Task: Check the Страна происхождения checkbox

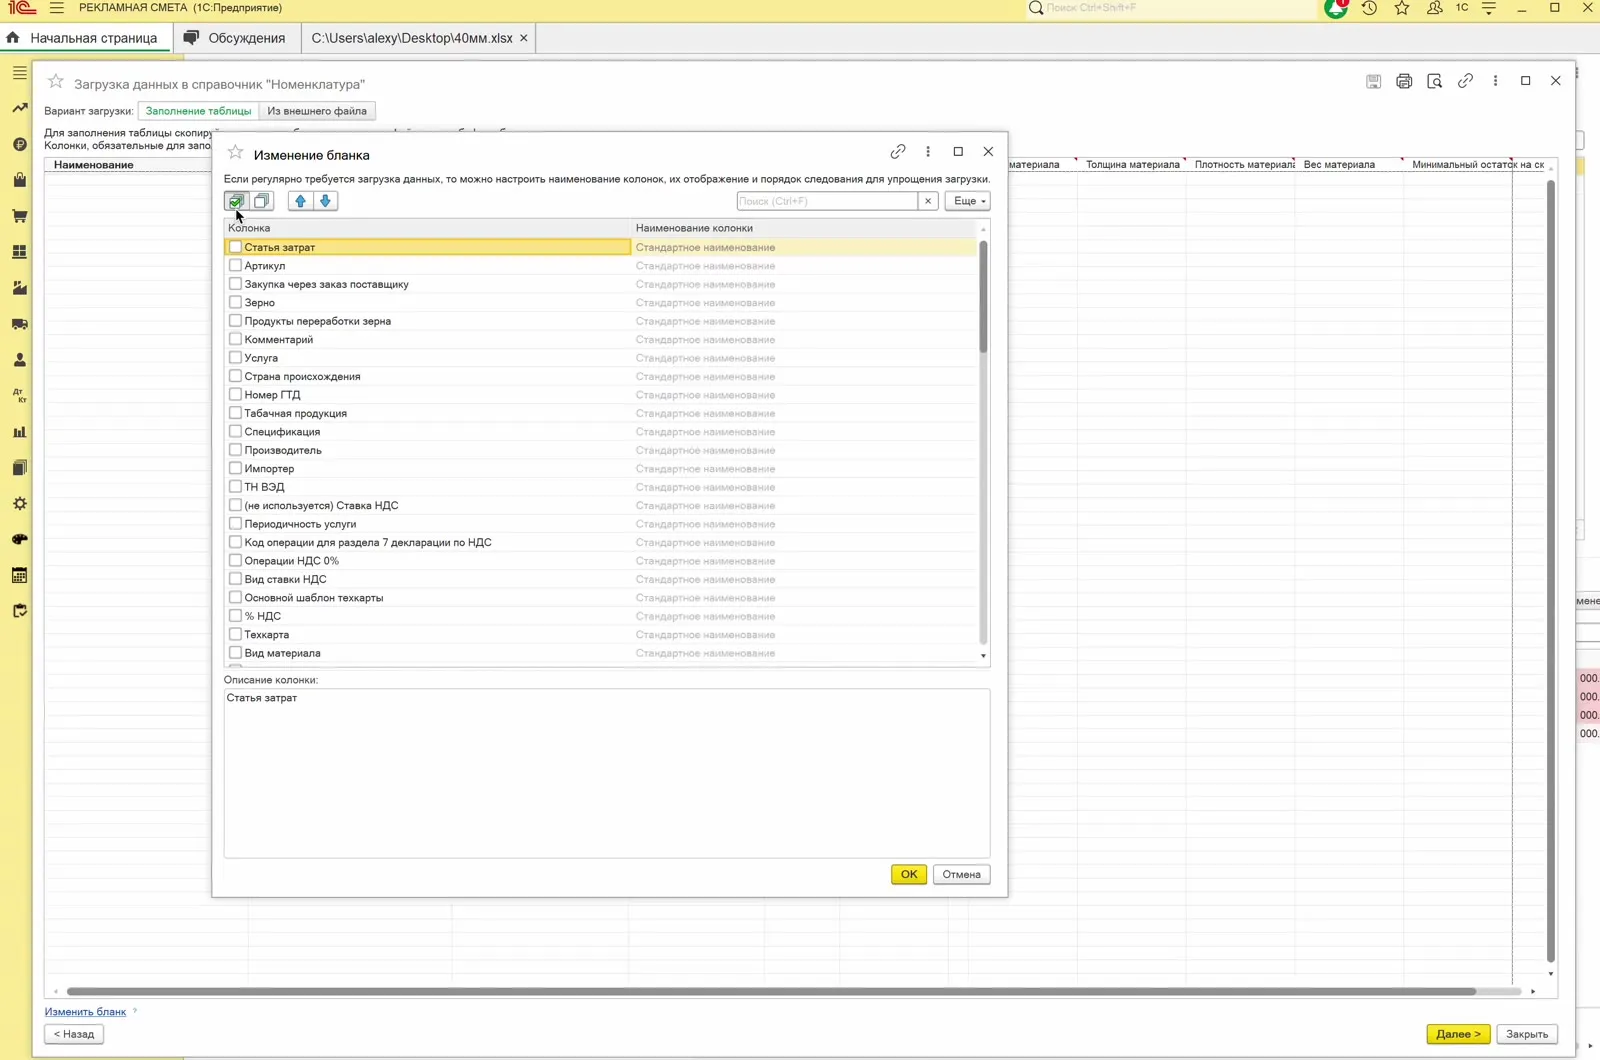Action: pos(235,376)
